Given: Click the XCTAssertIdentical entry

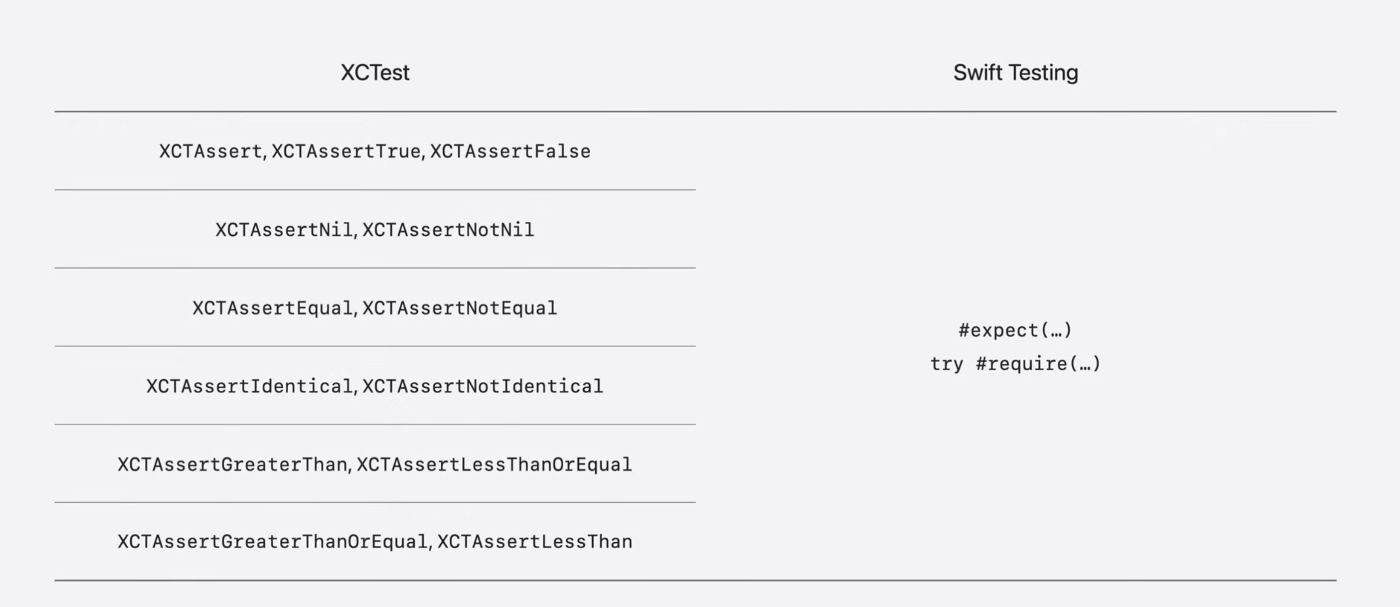Looking at the screenshot, I should click(x=249, y=386).
